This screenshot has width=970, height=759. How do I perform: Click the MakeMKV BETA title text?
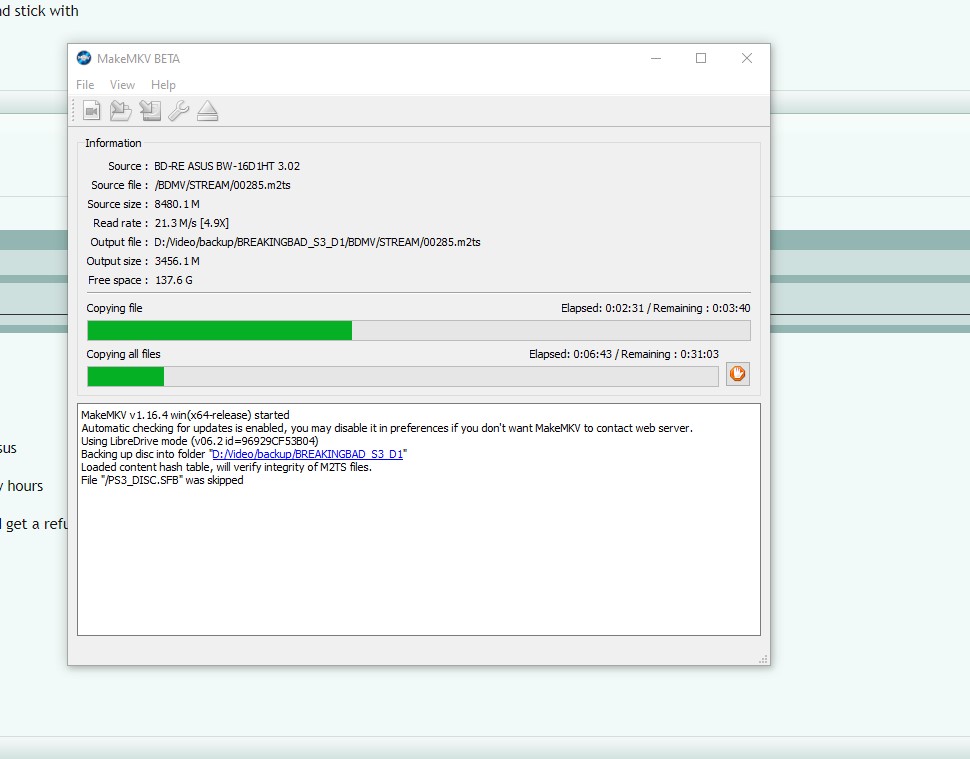pos(139,59)
